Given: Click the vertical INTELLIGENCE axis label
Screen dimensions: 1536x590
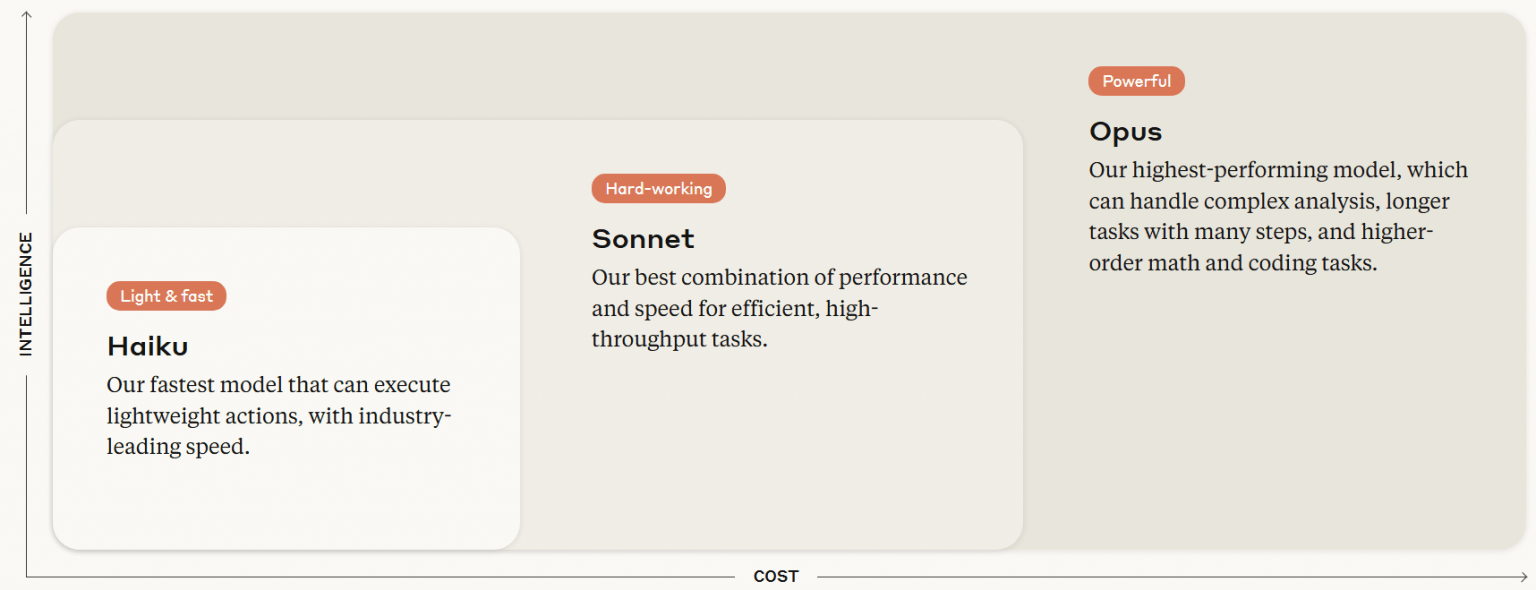Looking at the screenshot, I should click(x=26, y=294).
